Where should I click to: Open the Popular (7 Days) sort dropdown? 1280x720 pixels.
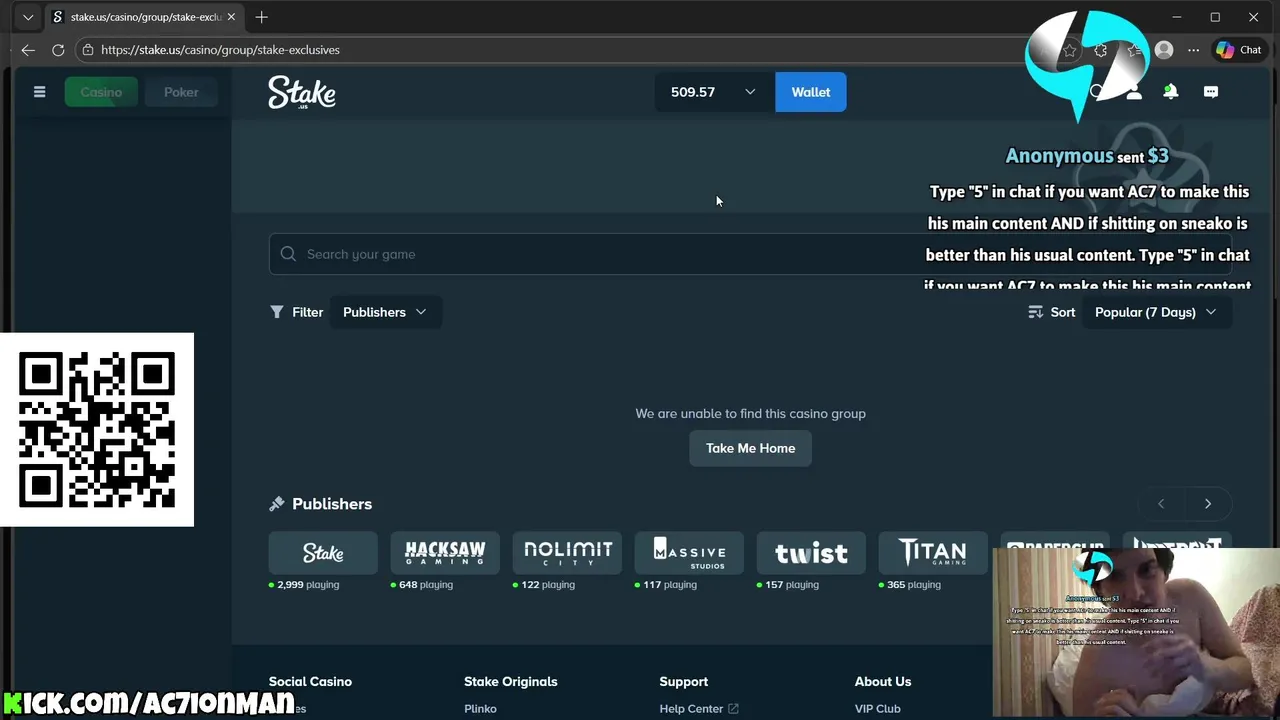coord(1156,312)
